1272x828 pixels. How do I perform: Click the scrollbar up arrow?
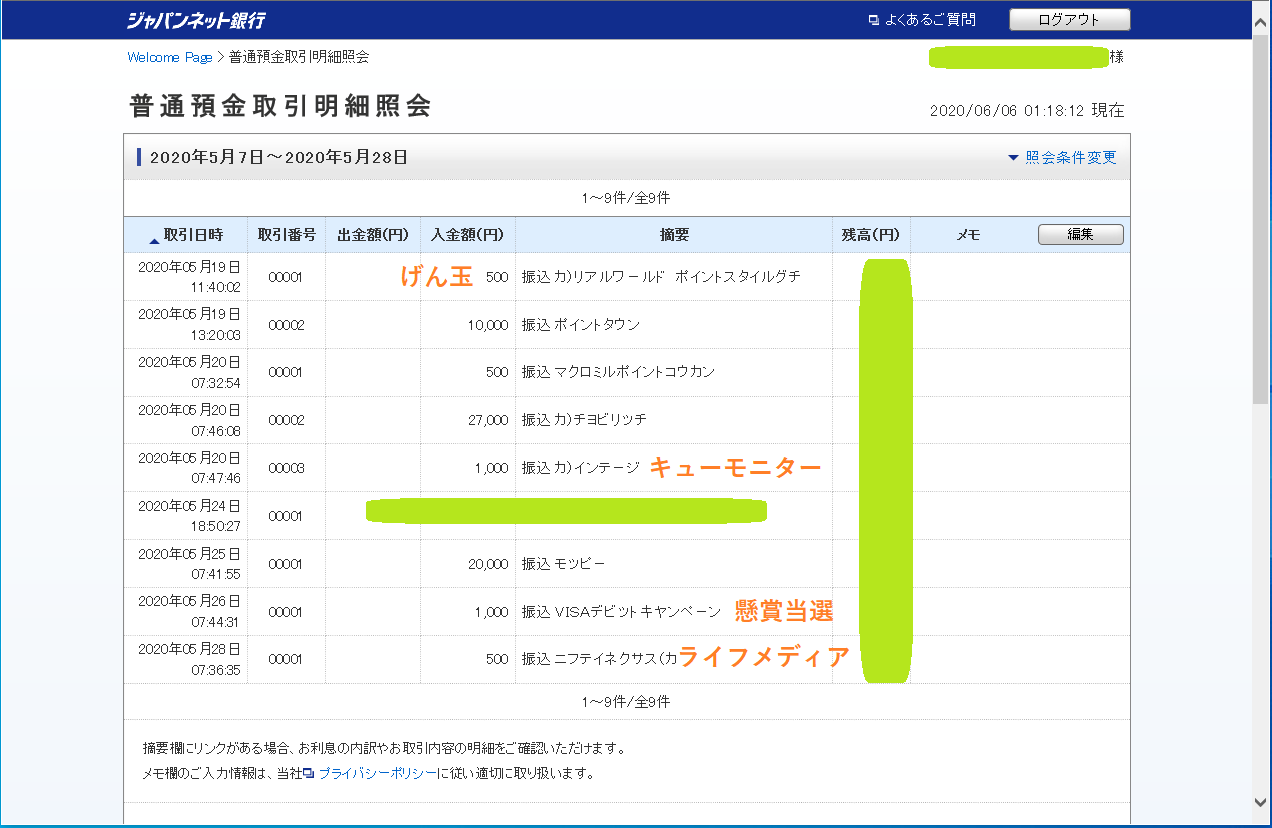click(1261, 9)
